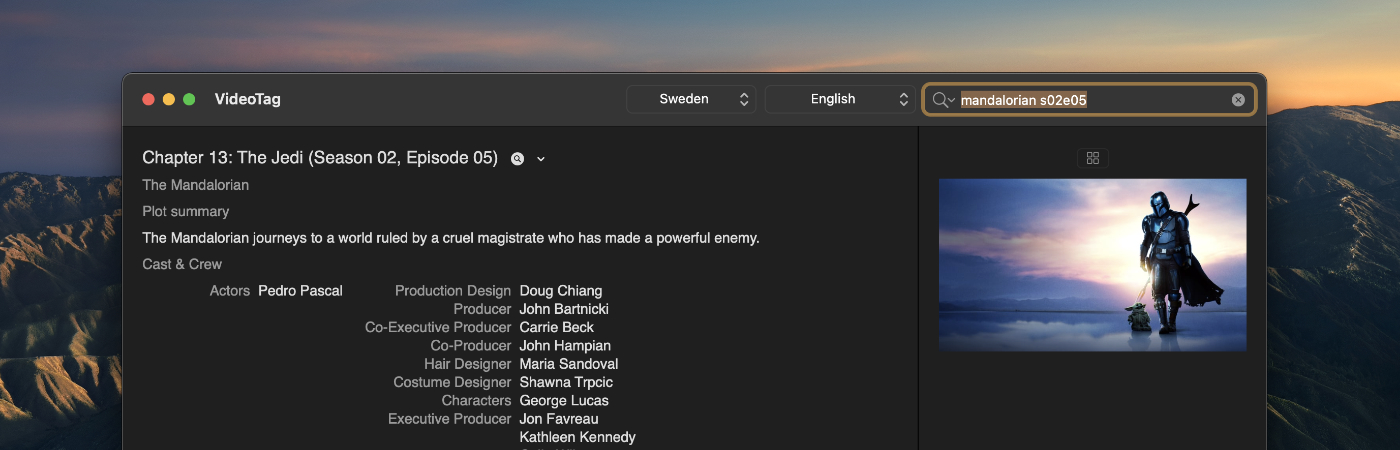The image size is (1400, 450).
Task: Click the green full-screen window button
Action: click(189, 99)
